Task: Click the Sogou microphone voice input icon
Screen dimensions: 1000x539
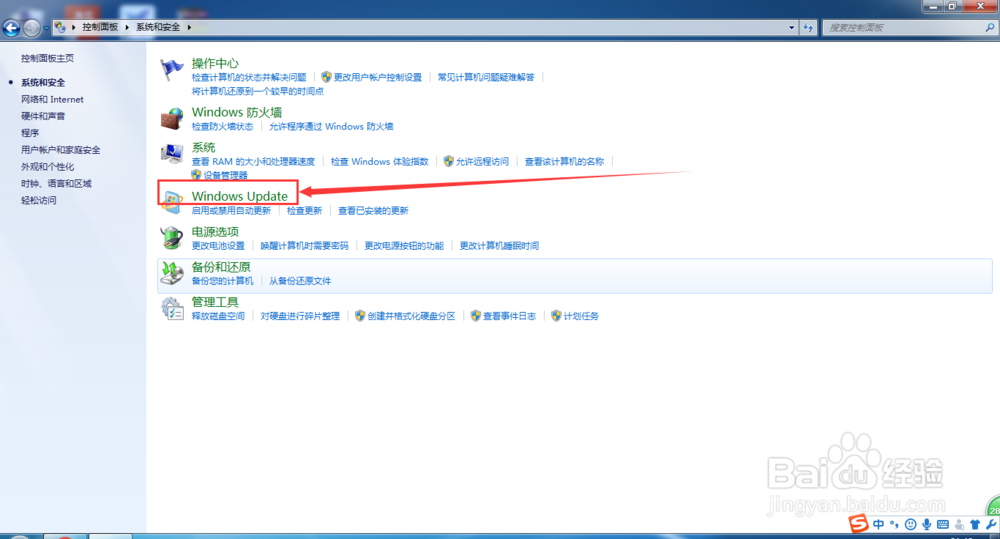Action: pos(927,524)
